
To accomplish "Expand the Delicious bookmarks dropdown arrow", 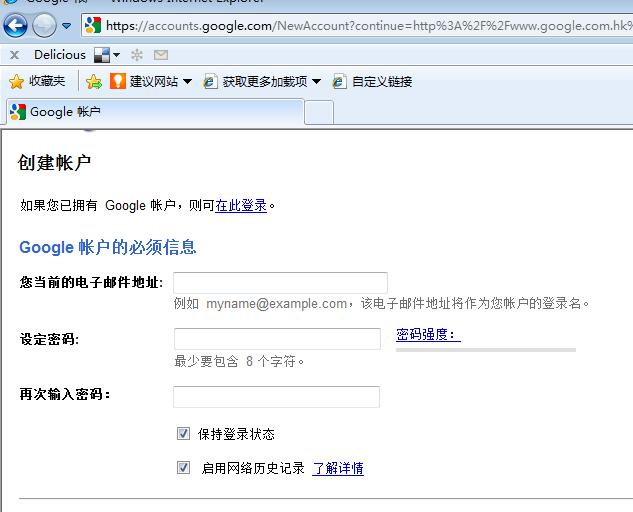I will click(x=116, y=55).
